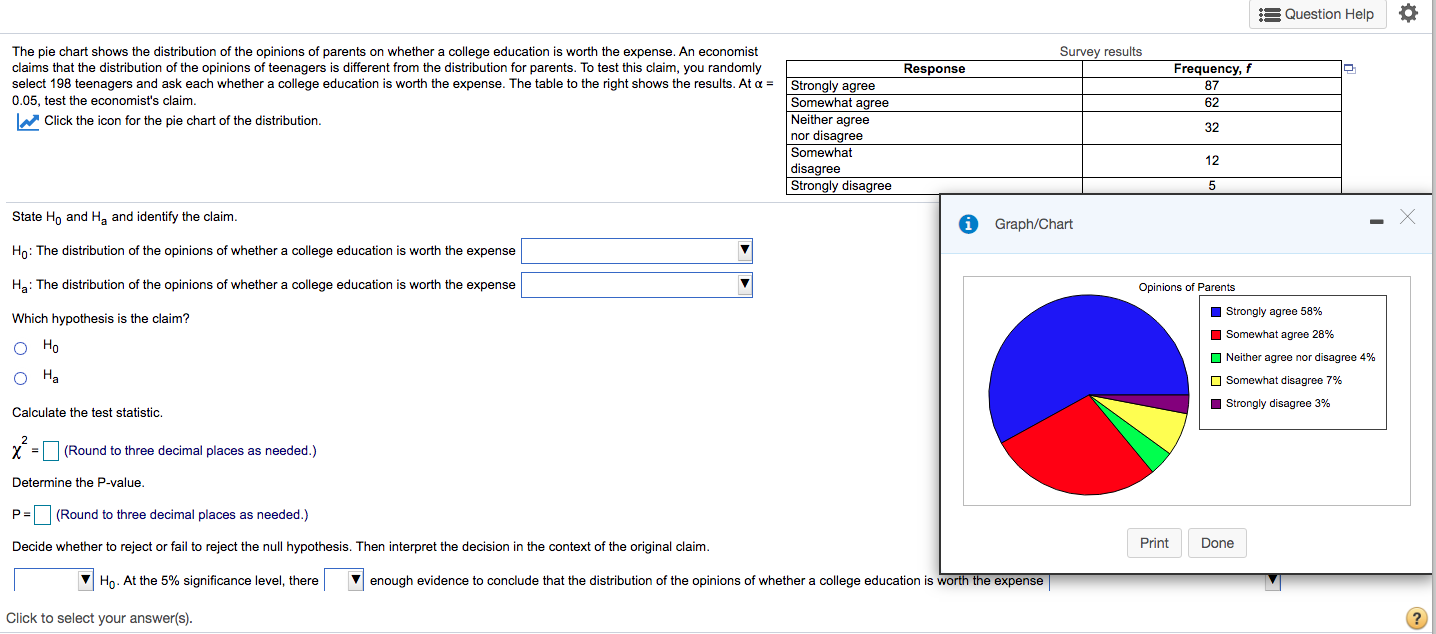
Task: Open the 'enough evidence' dropdown
Action: (344, 580)
